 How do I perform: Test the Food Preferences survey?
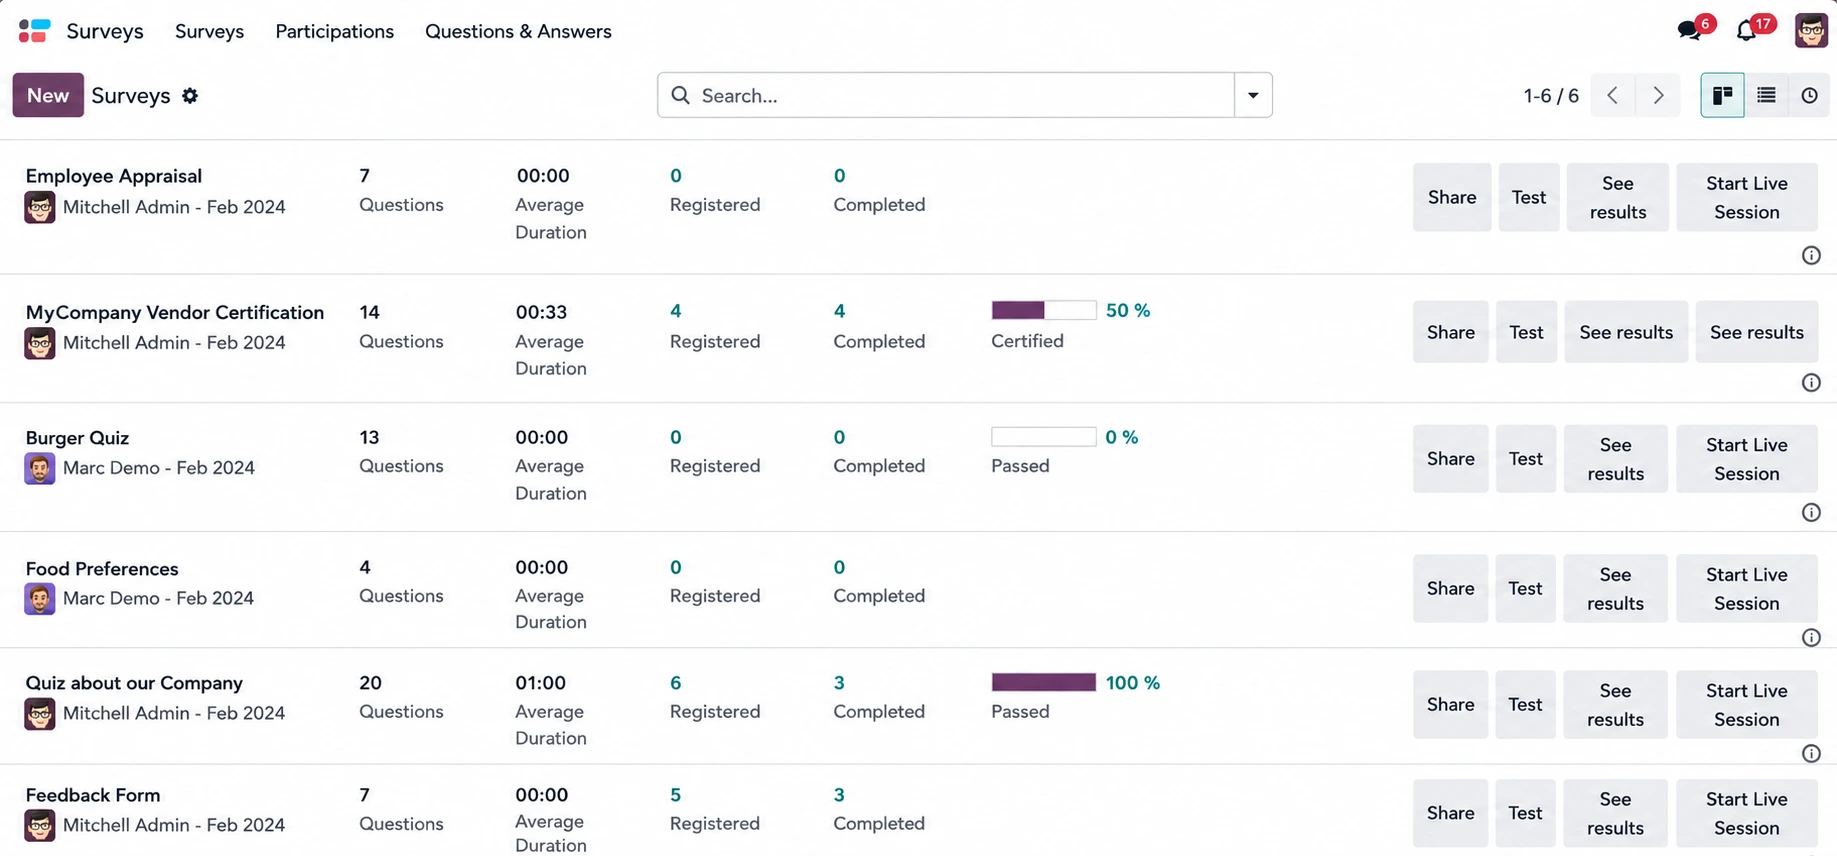pyautogui.click(x=1525, y=589)
